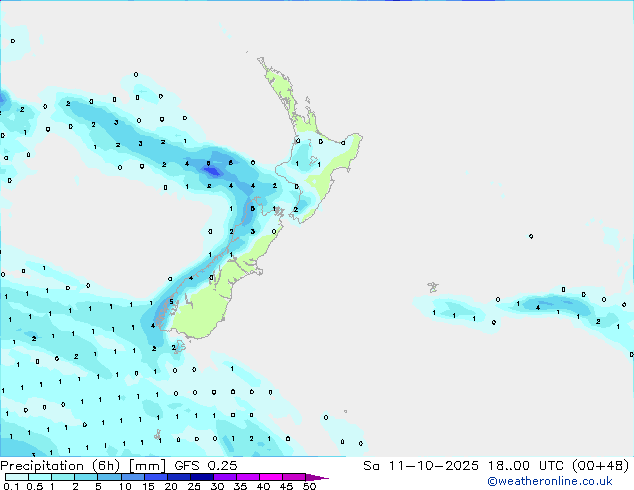Click the 0.1–0.5 mm legend color box

17,477
